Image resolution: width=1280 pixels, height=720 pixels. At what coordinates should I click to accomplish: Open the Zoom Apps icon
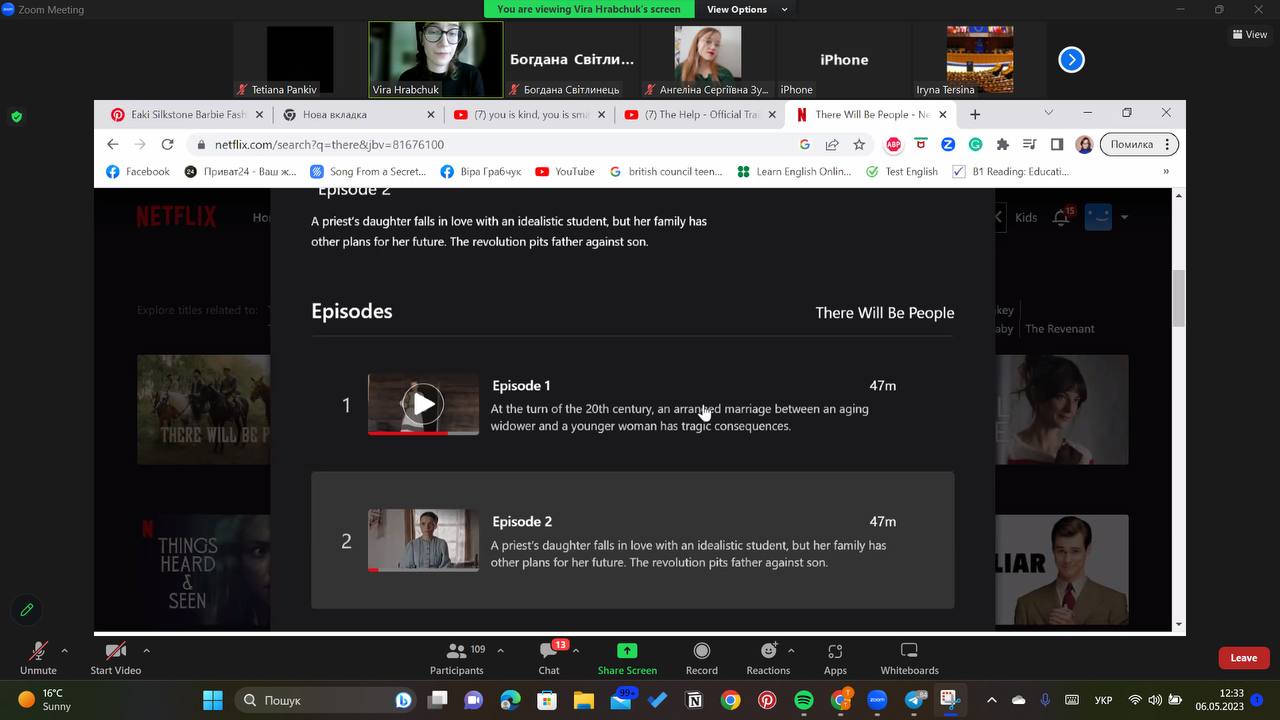[835, 651]
